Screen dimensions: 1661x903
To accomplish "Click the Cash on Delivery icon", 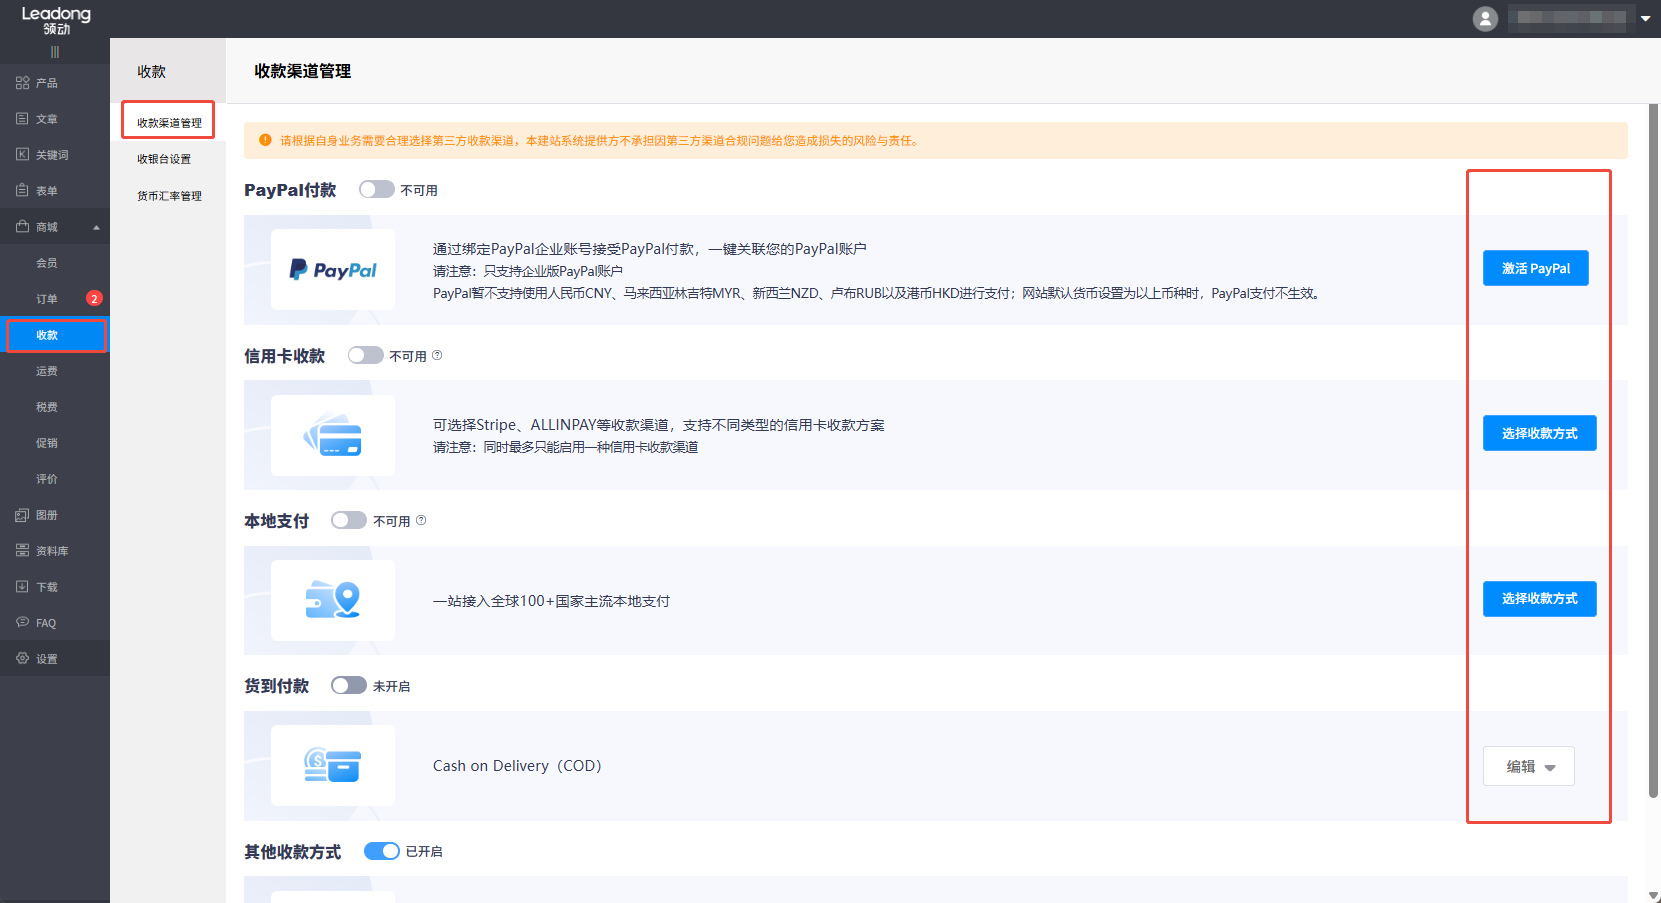I will click(x=332, y=766).
